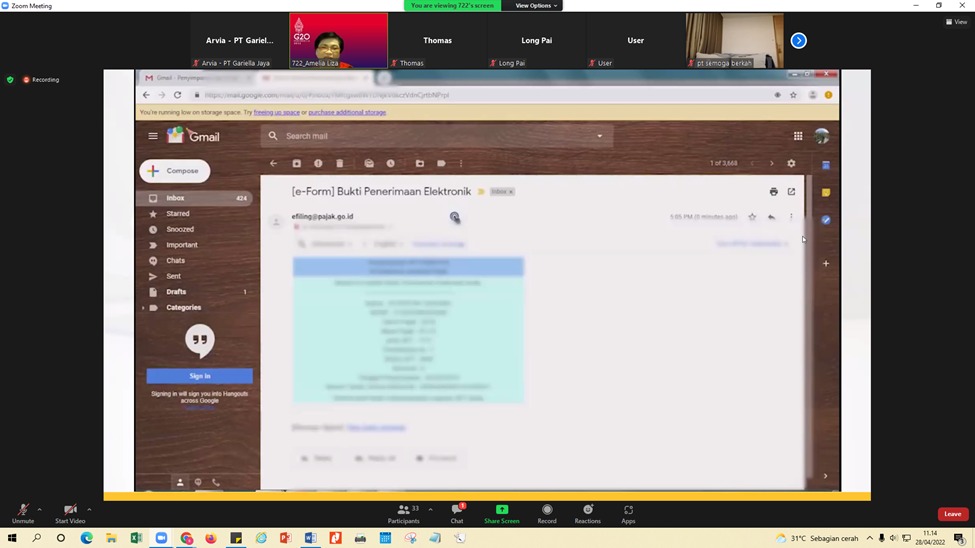Expand the View Options dropdown
975x548 pixels.
click(x=536, y=6)
